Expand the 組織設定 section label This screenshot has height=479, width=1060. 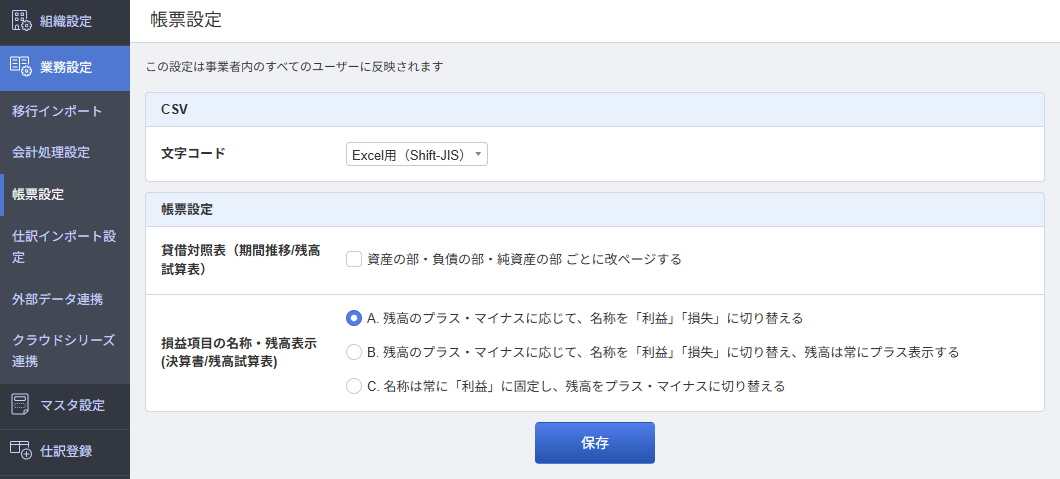tap(66, 21)
